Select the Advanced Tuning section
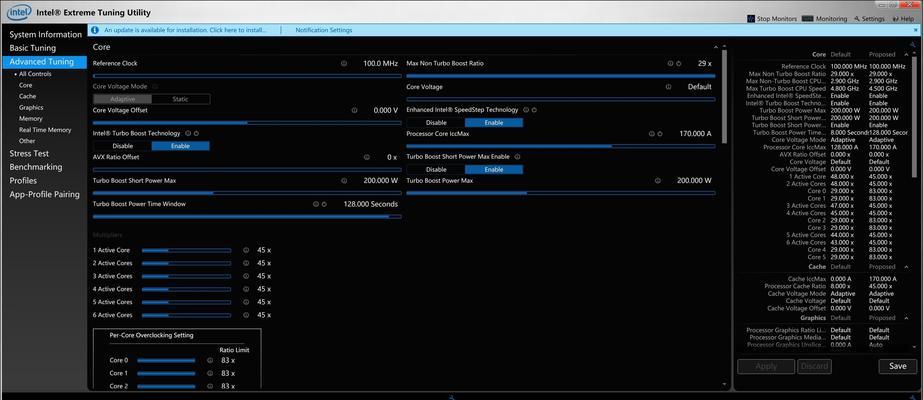 (x=44, y=62)
